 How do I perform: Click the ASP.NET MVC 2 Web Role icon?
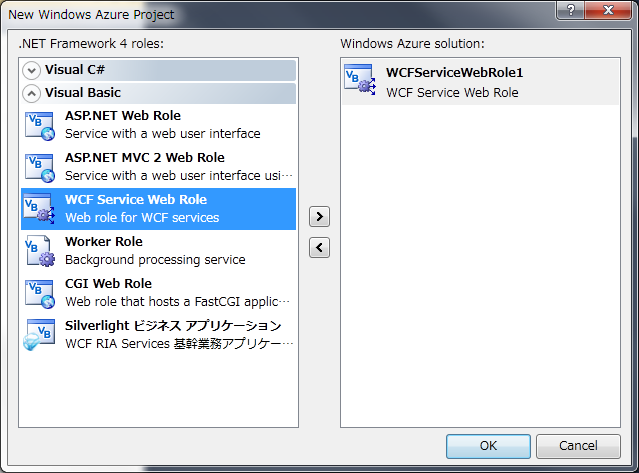point(40,168)
